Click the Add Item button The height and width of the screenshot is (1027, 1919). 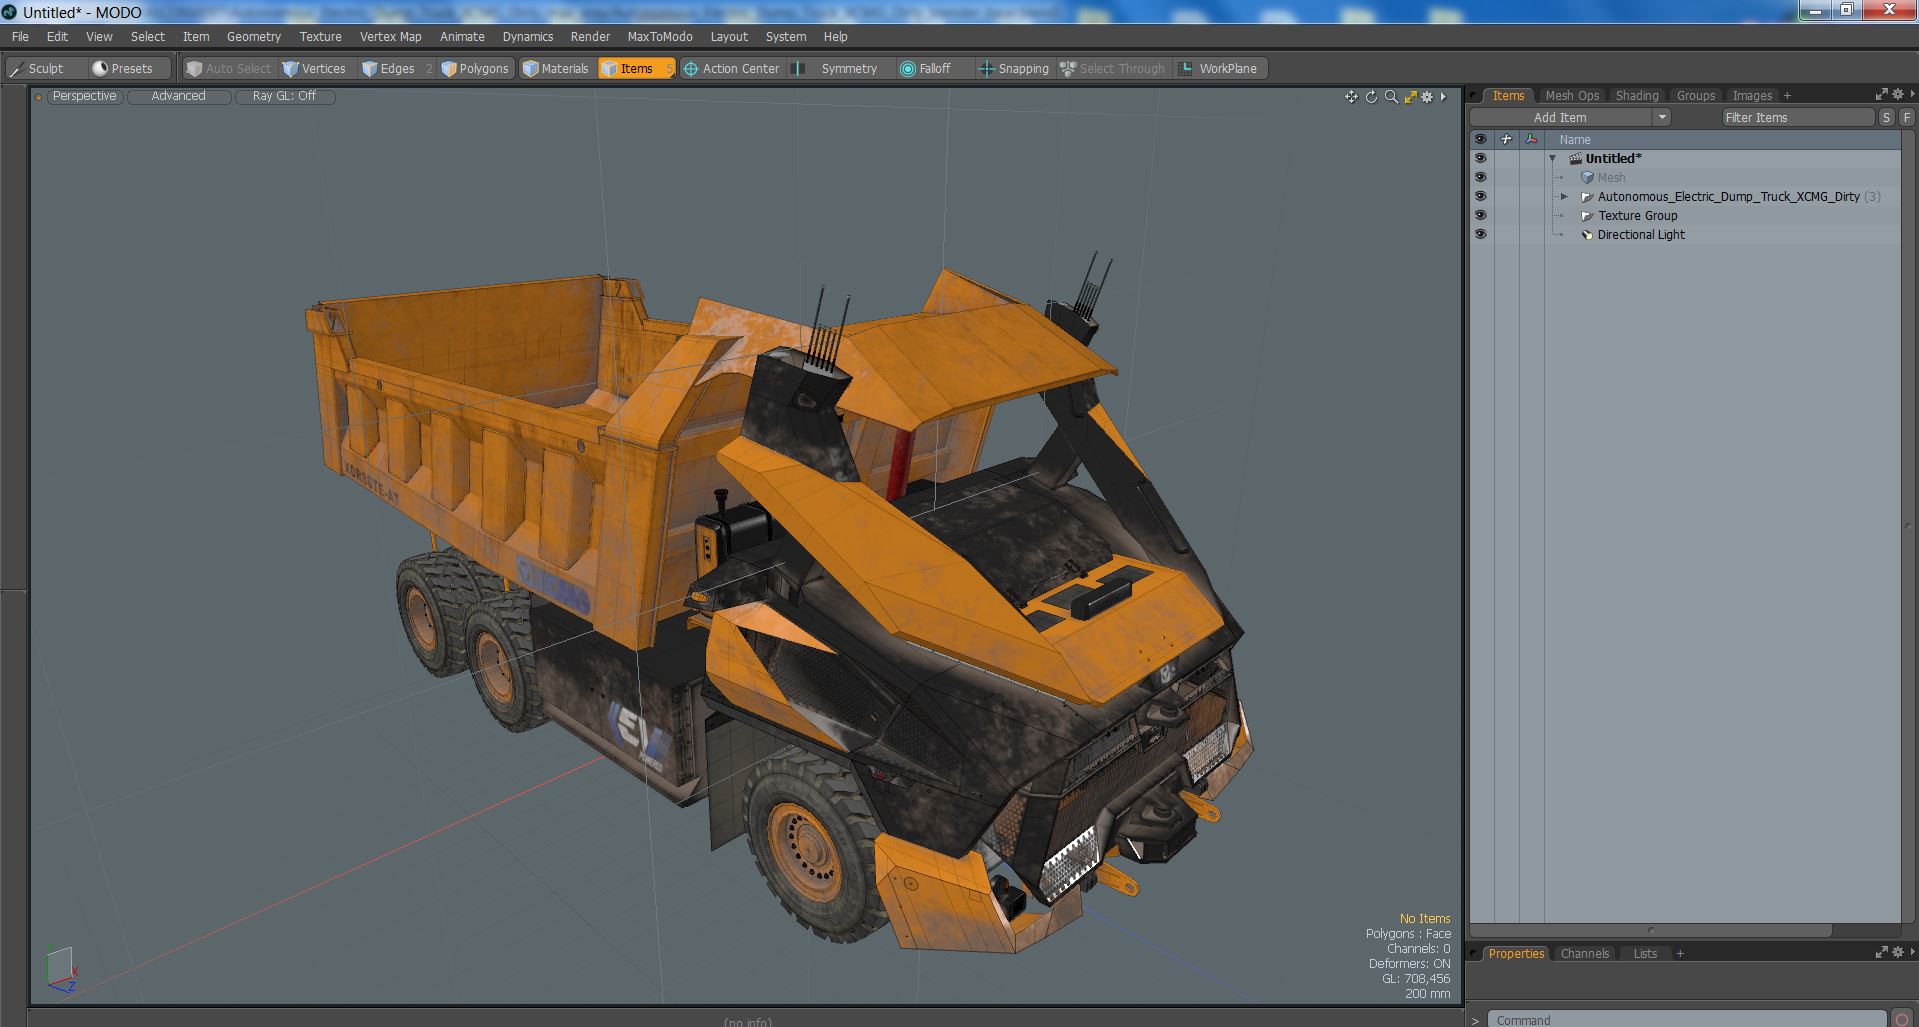tap(1561, 117)
